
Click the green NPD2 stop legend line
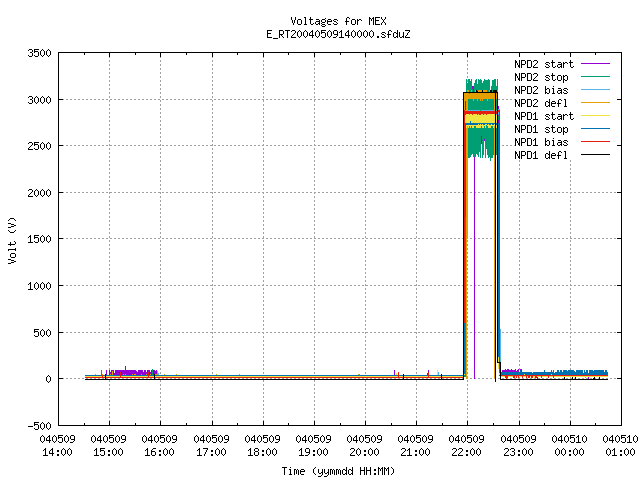595,77
